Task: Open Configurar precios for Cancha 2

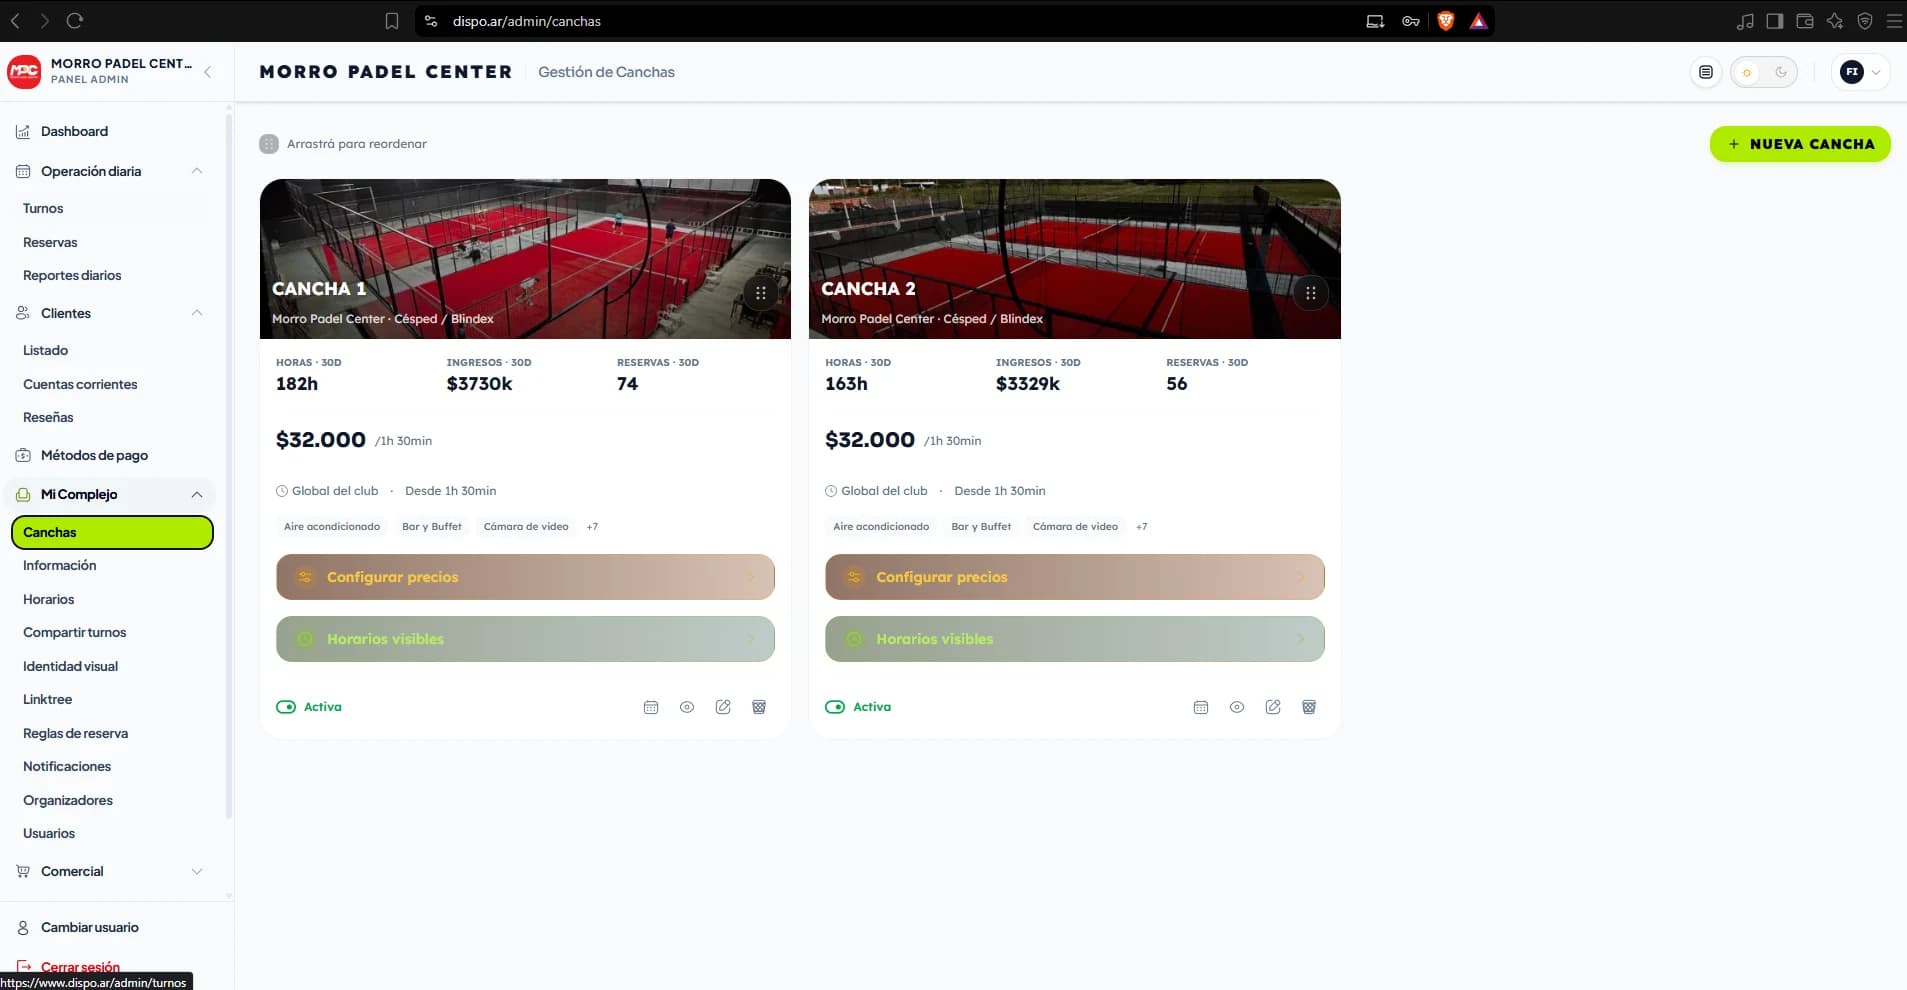Action: click(x=1075, y=577)
